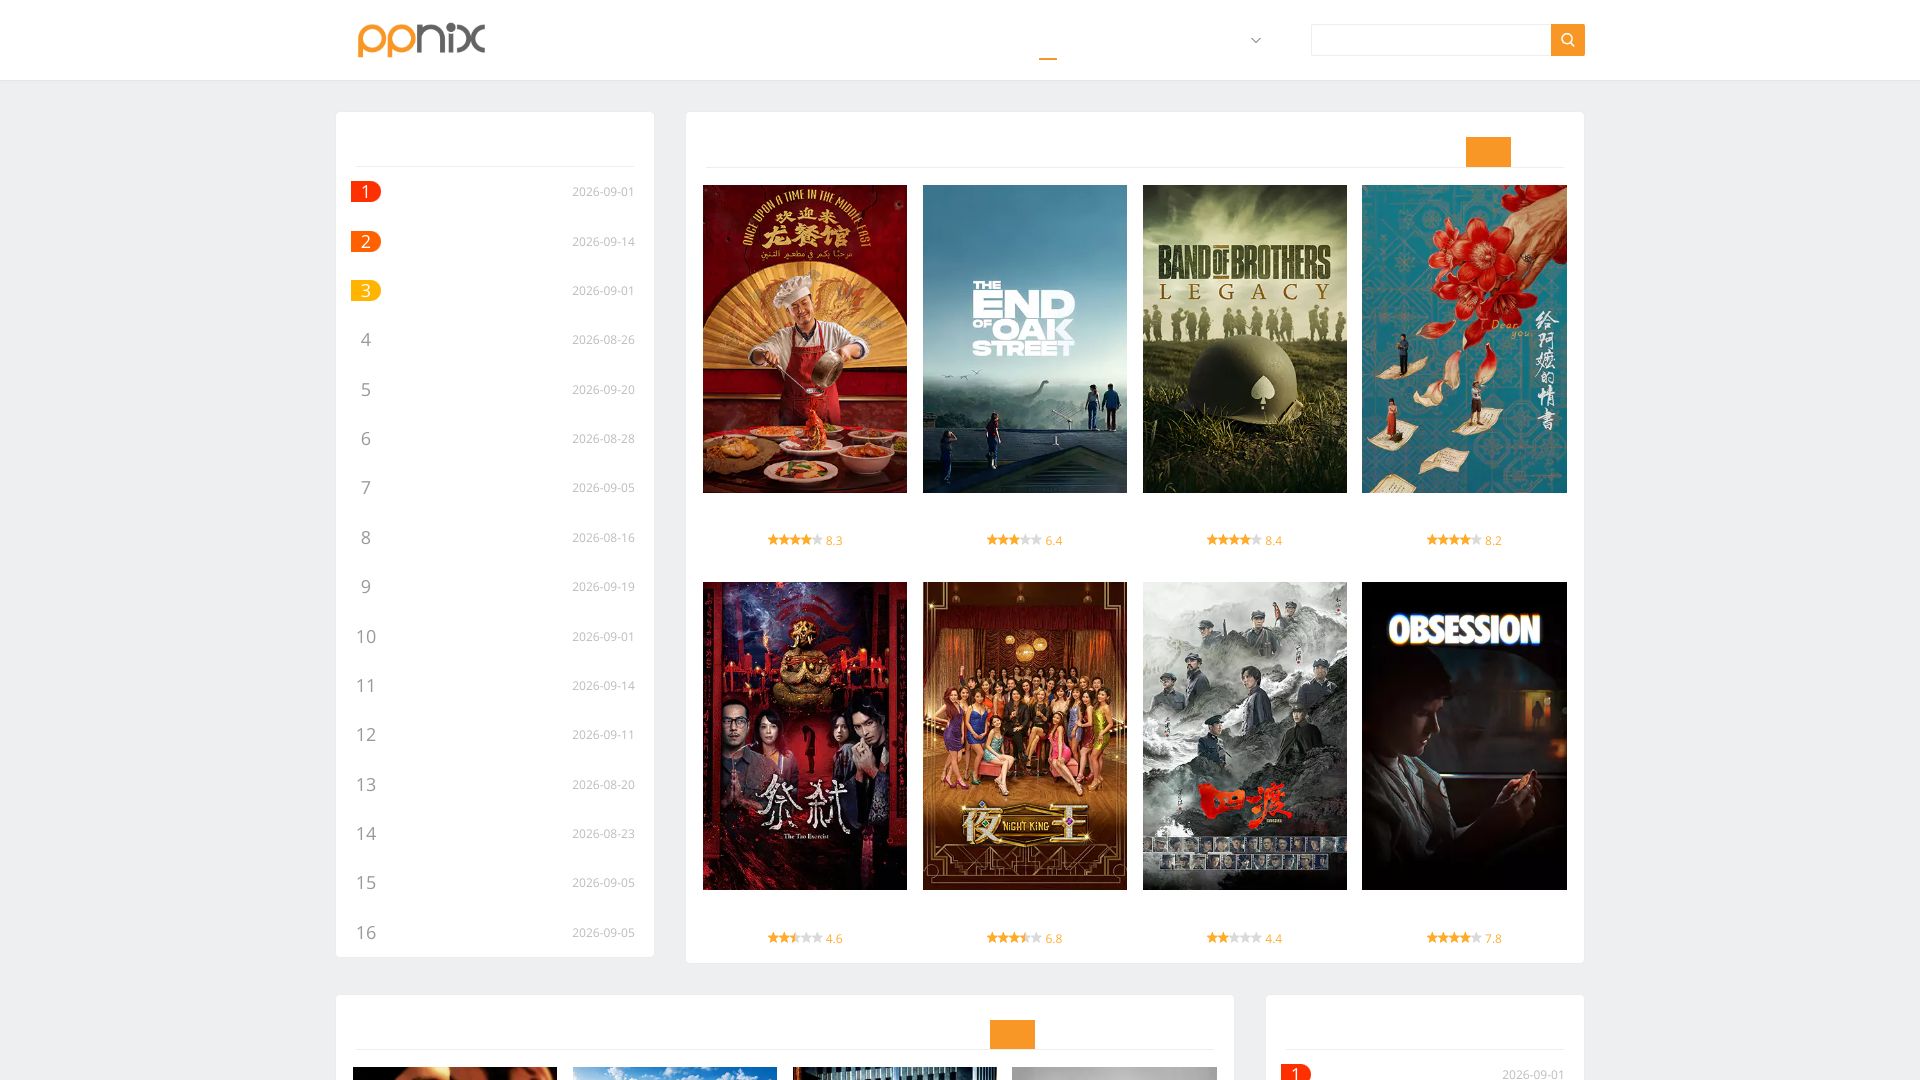Click the red rank 1 badge in the ranking list
The width and height of the screenshot is (1920, 1080).
[x=366, y=191]
